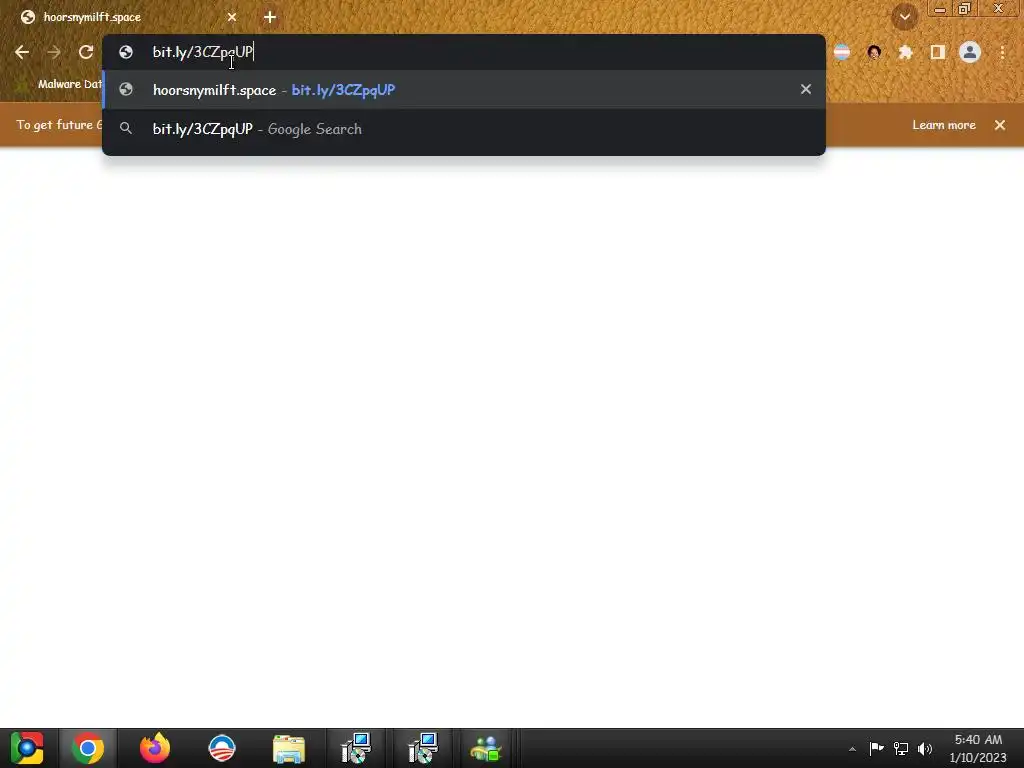Image resolution: width=1024 pixels, height=768 pixels.
Task: Open the volume speaker tray icon
Action: 925,748
